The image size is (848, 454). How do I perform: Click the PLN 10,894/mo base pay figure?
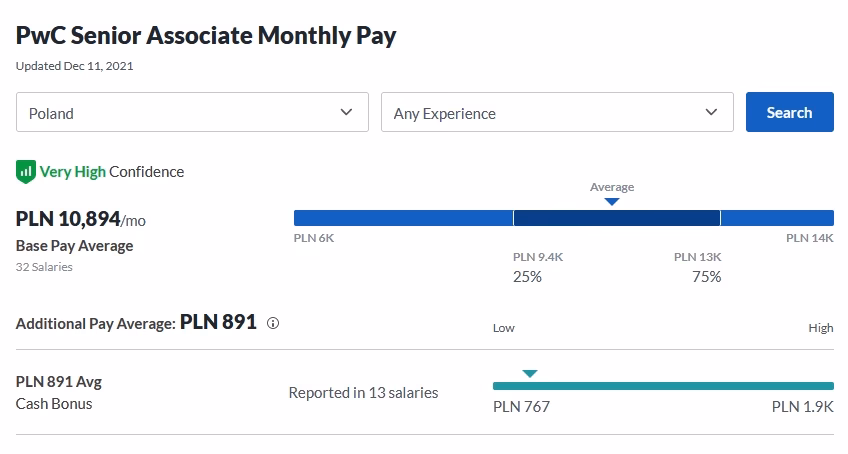click(80, 219)
